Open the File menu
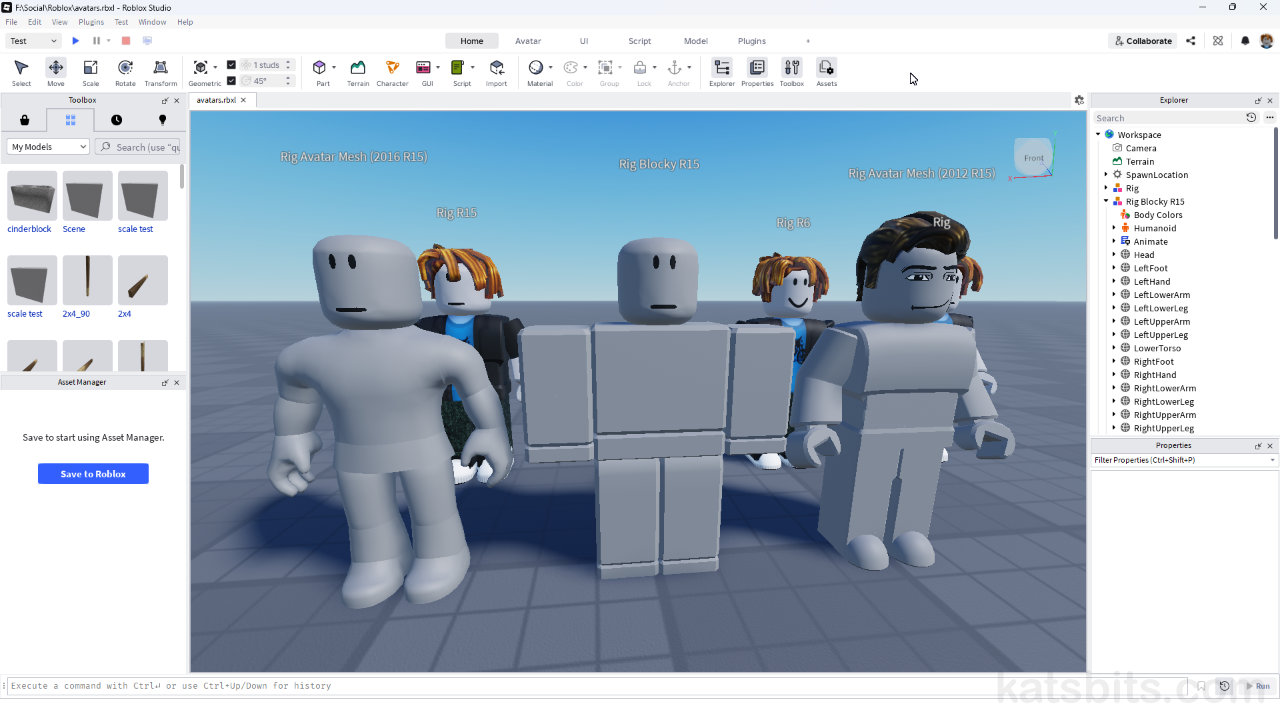This screenshot has height=720, width=1280. click(x=11, y=22)
